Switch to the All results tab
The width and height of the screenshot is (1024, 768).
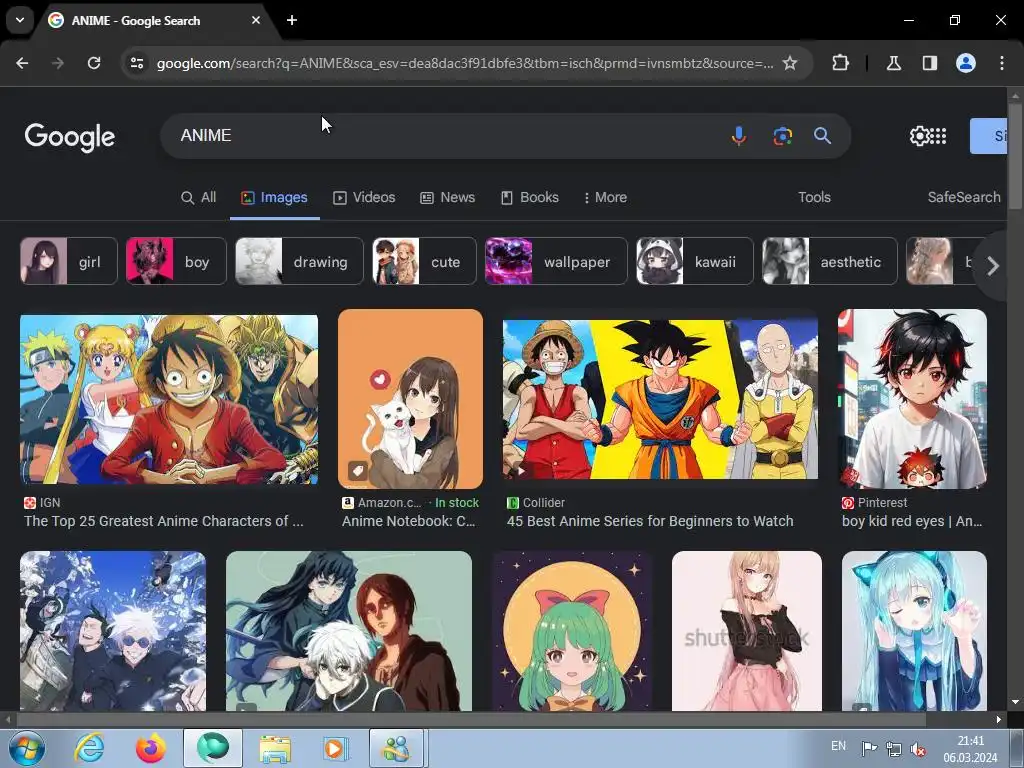[199, 197]
